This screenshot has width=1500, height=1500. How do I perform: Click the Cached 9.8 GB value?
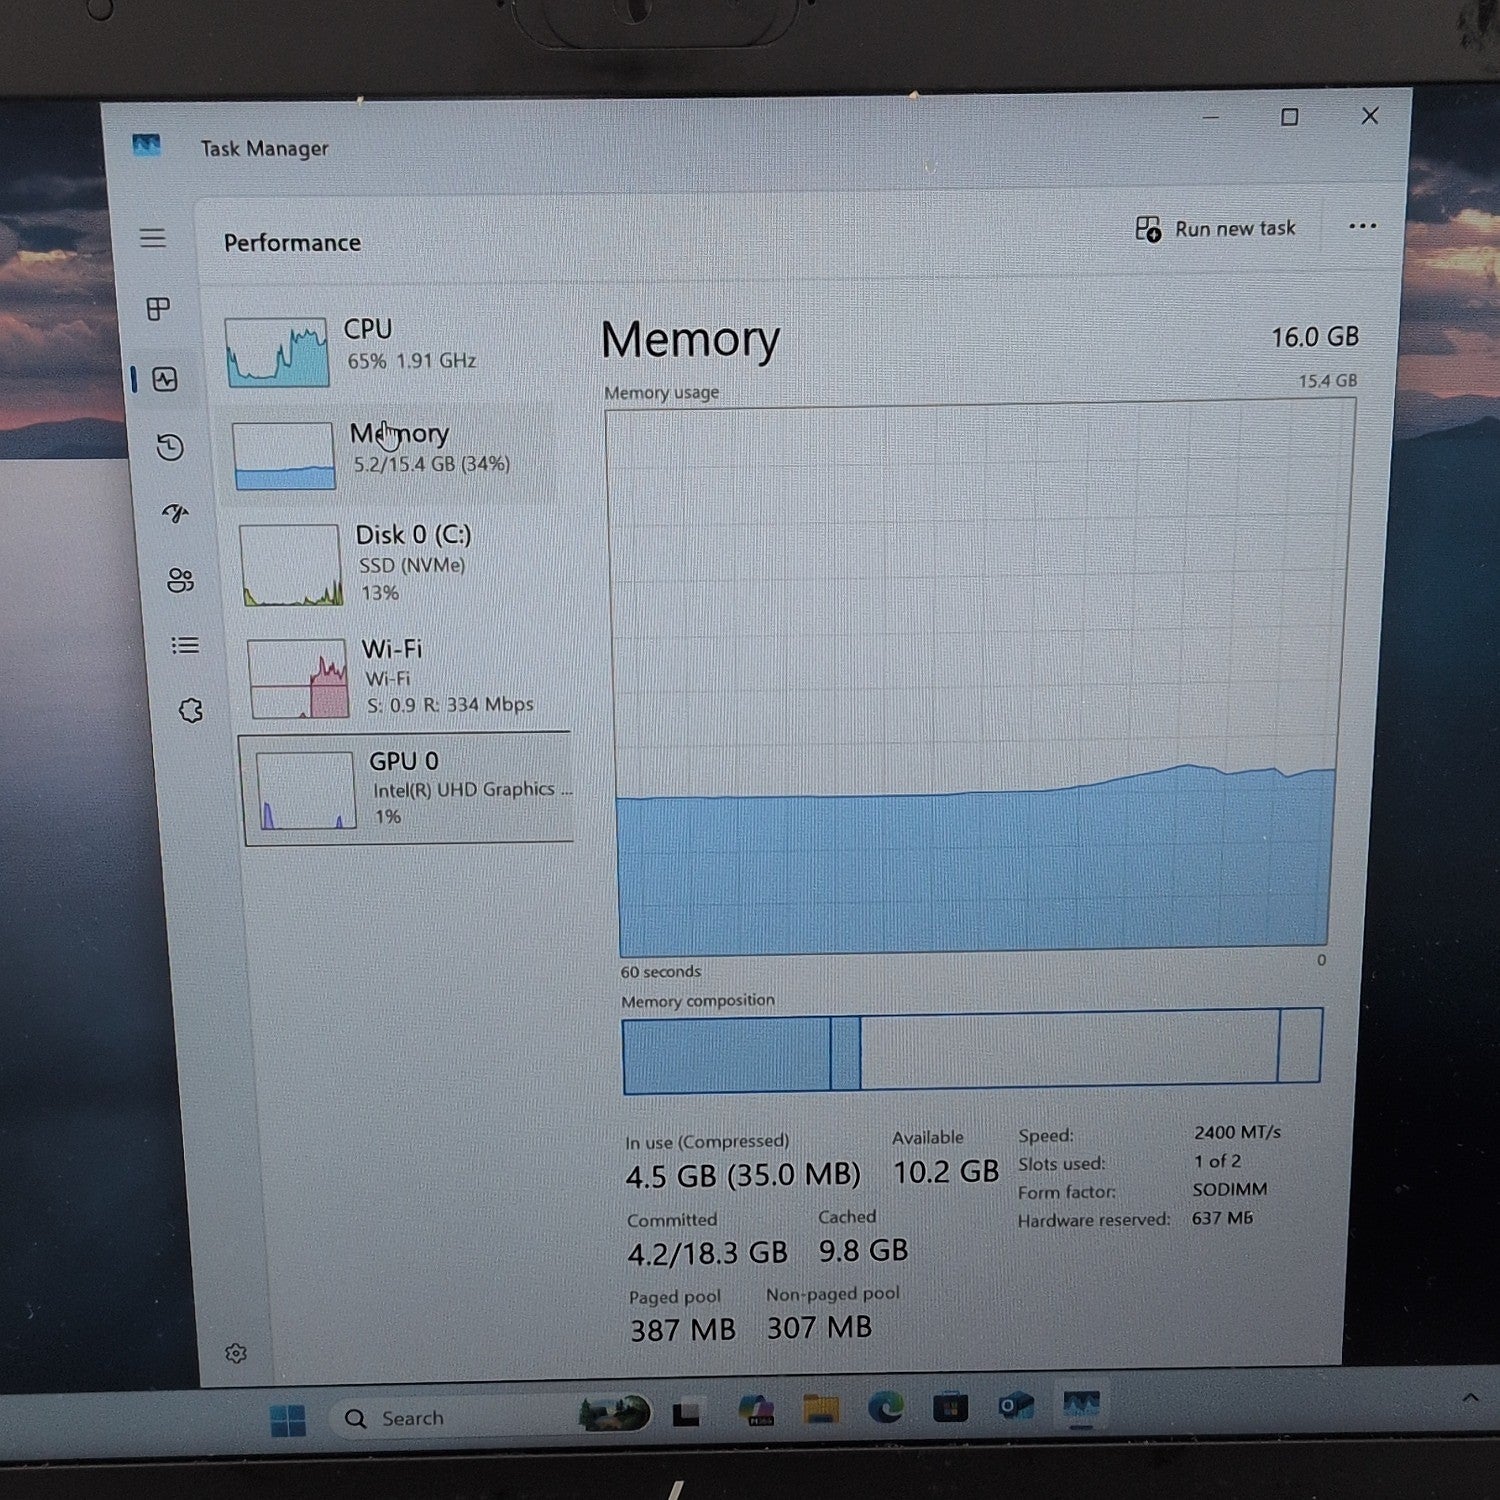coord(863,1250)
